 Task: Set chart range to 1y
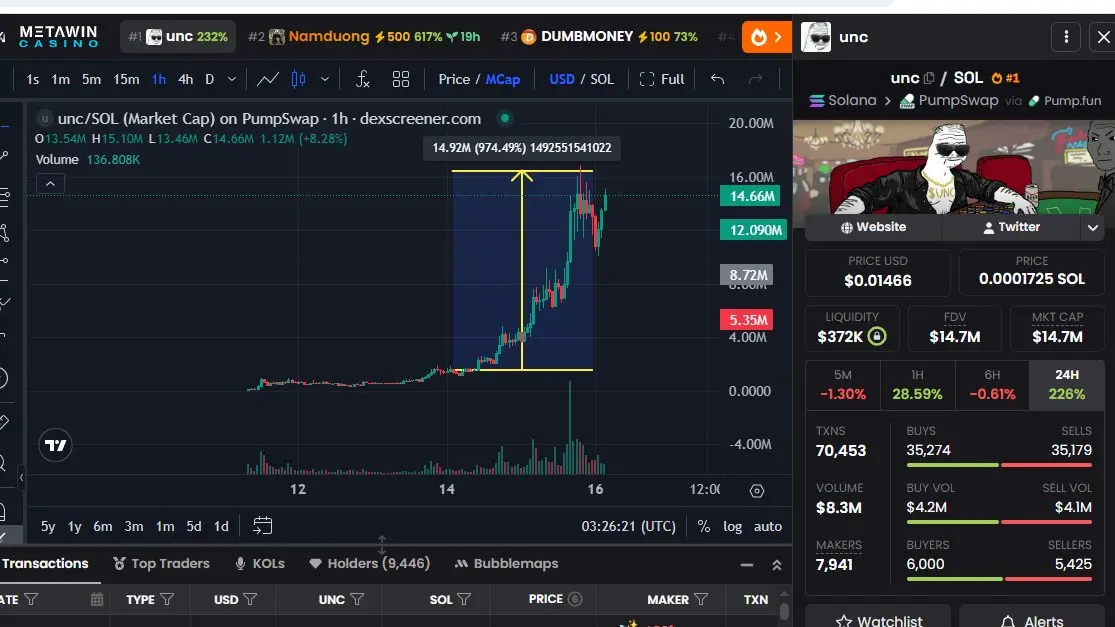[75, 526]
